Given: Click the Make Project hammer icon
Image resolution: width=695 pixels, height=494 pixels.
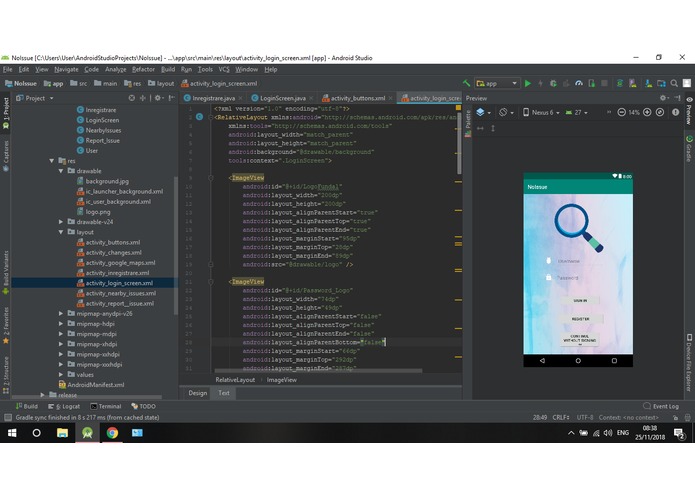Looking at the screenshot, I should point(466,83).
